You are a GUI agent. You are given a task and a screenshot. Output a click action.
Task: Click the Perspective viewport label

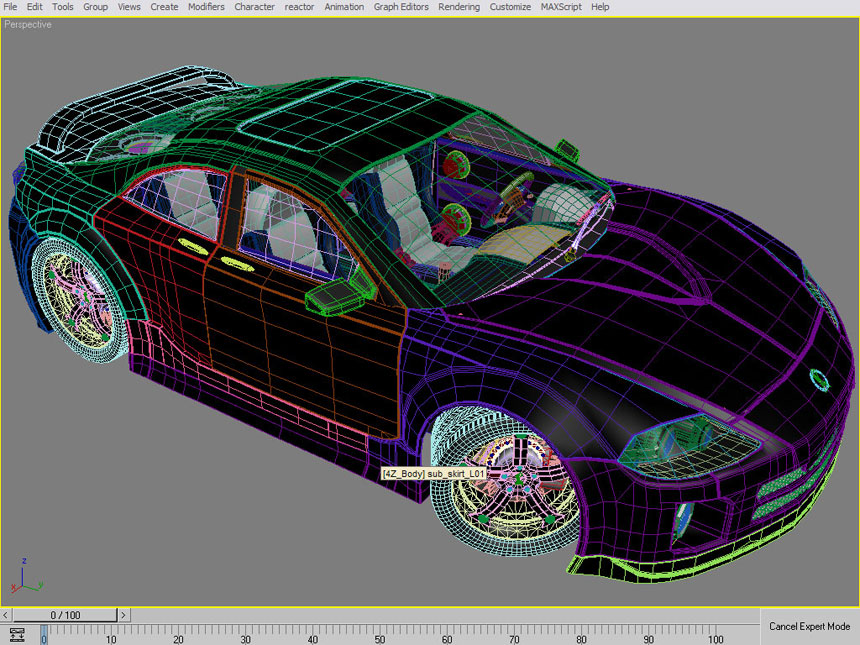click(28, 25)
